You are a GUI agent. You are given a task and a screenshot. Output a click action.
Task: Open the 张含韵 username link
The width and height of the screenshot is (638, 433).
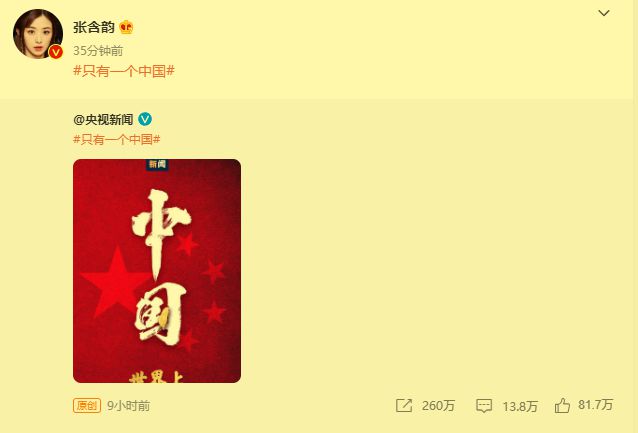[x=94, y=27]
